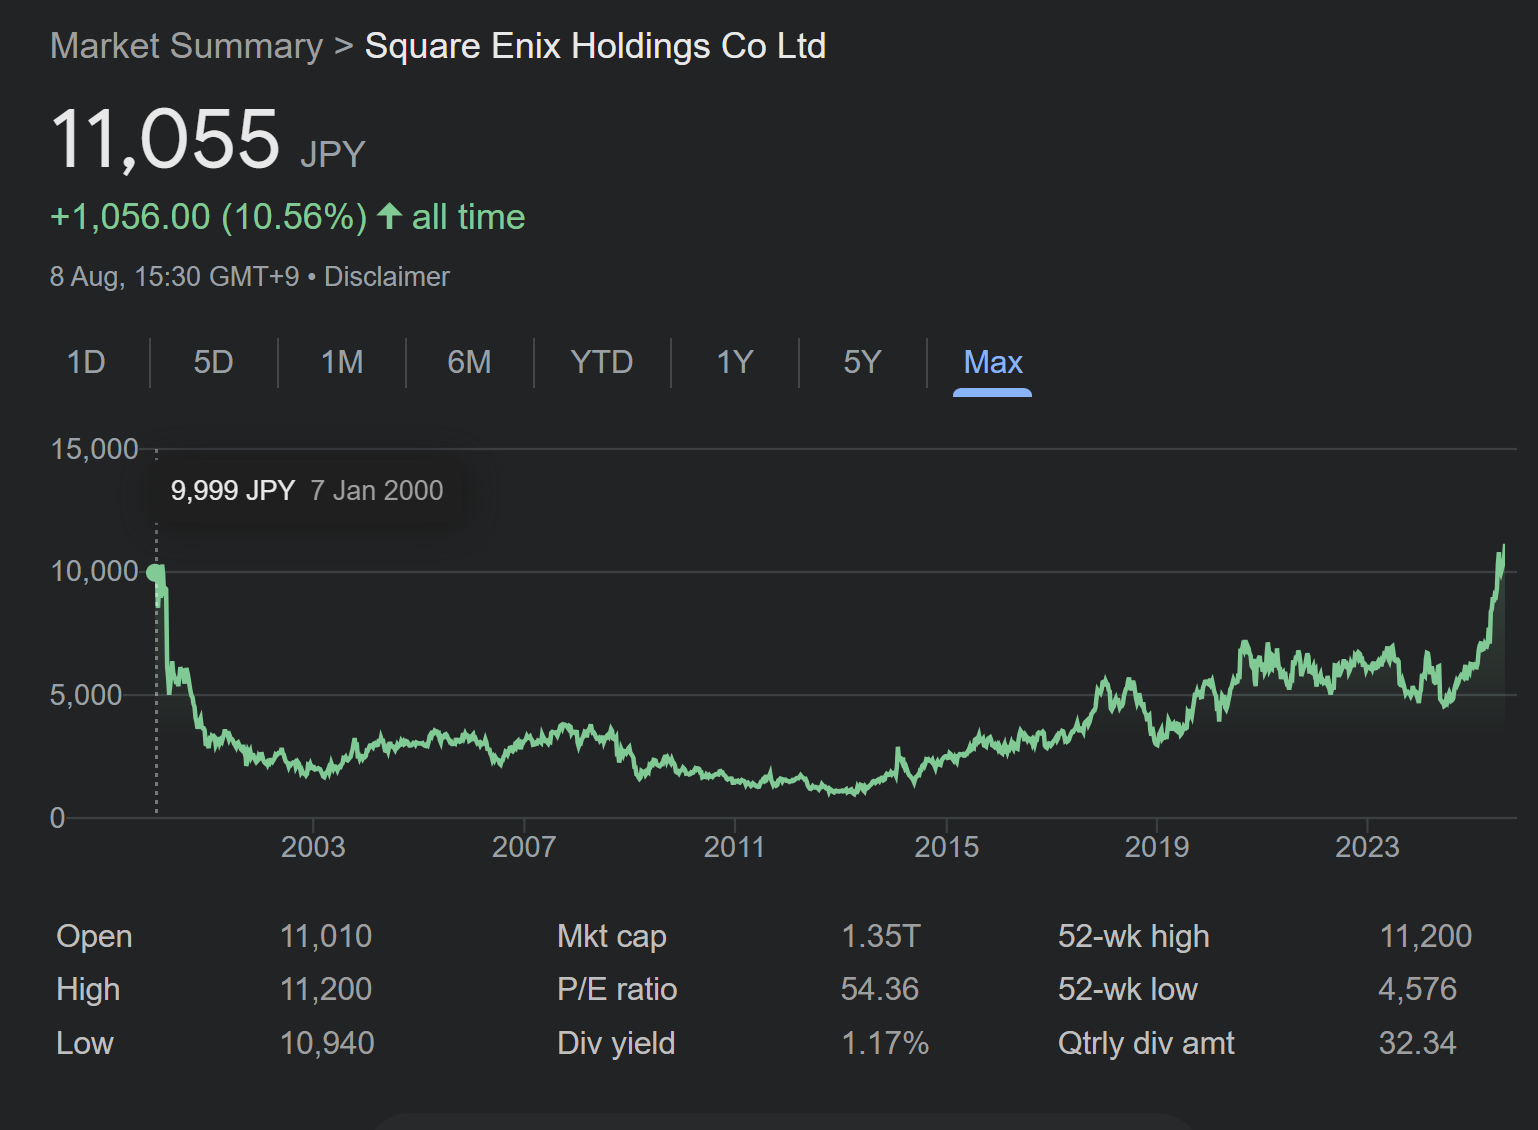Open the Market Summary breadcrumb link
This screenshot has width=1538, height=1130.
(186, 46)
